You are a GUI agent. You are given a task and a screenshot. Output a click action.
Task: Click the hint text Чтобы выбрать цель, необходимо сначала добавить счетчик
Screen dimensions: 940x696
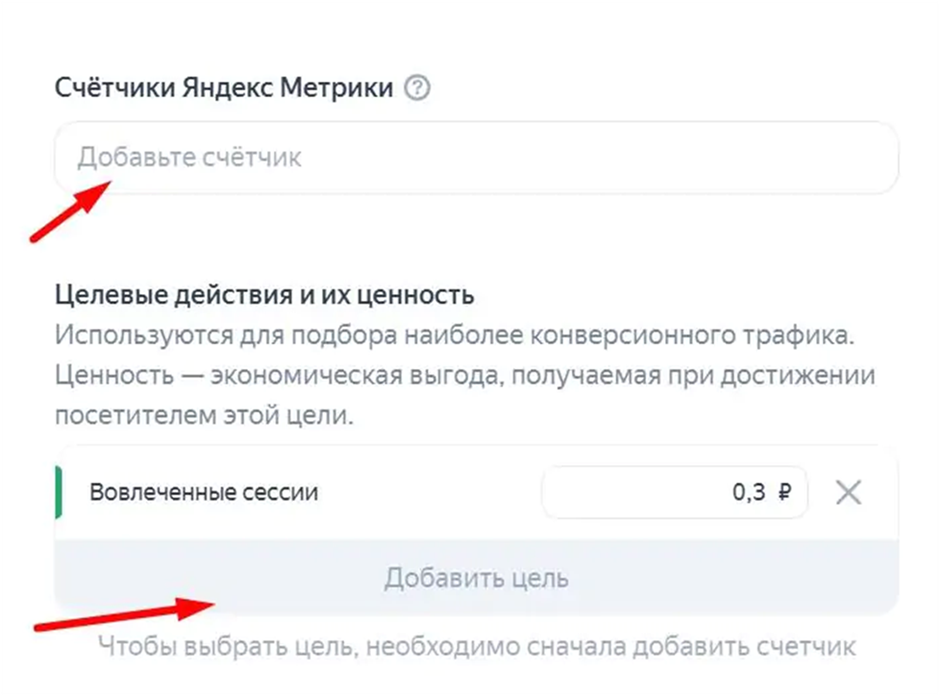(477, 647)
